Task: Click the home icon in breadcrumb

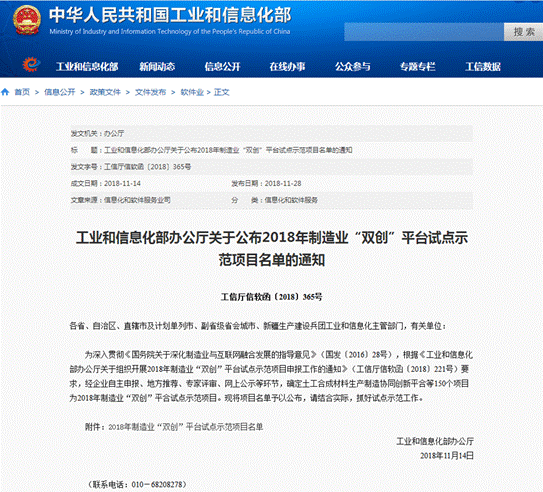Action: 5,92
